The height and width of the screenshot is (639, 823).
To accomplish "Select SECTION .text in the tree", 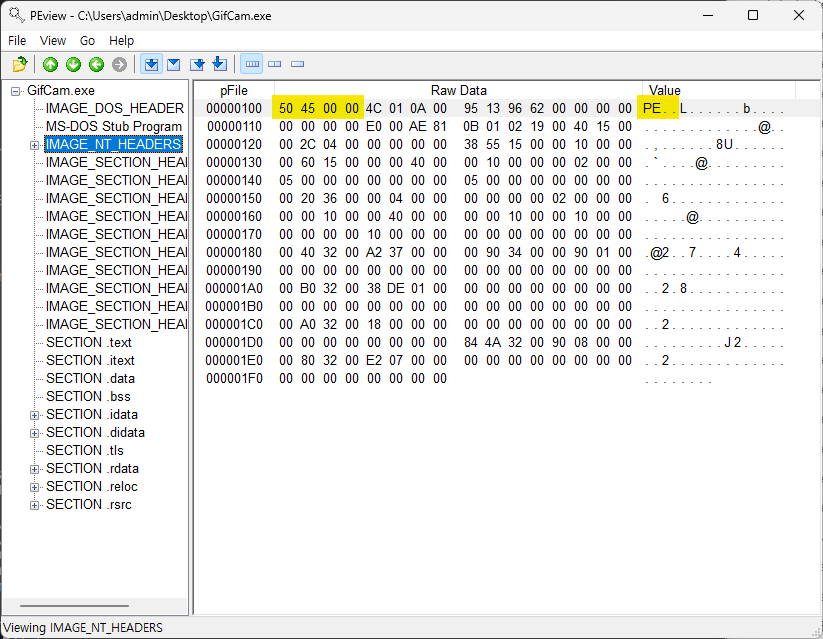I will [x=89, y=343].
